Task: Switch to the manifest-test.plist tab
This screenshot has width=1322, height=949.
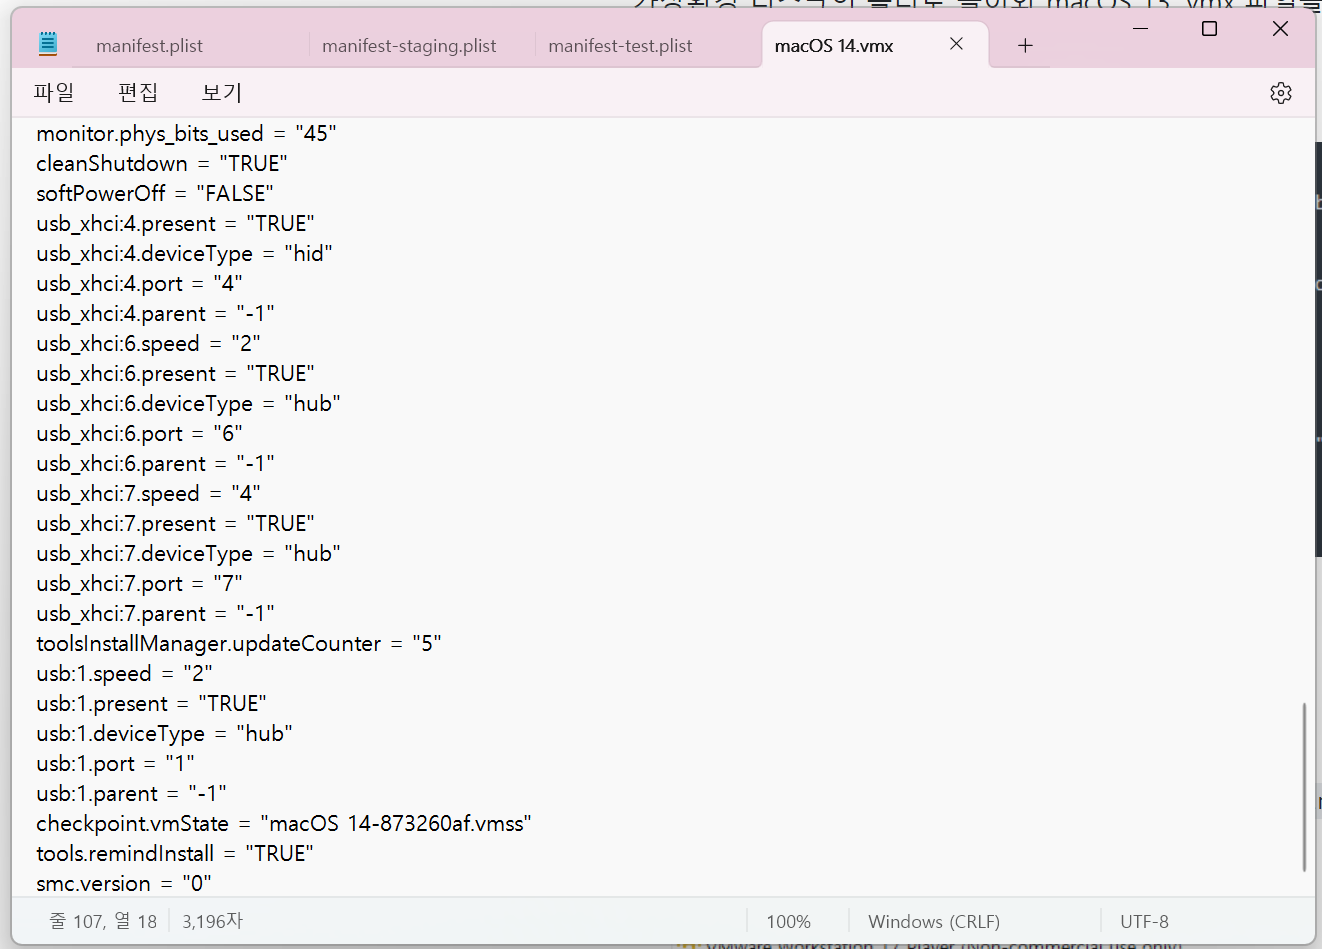Action: [620, 46]
